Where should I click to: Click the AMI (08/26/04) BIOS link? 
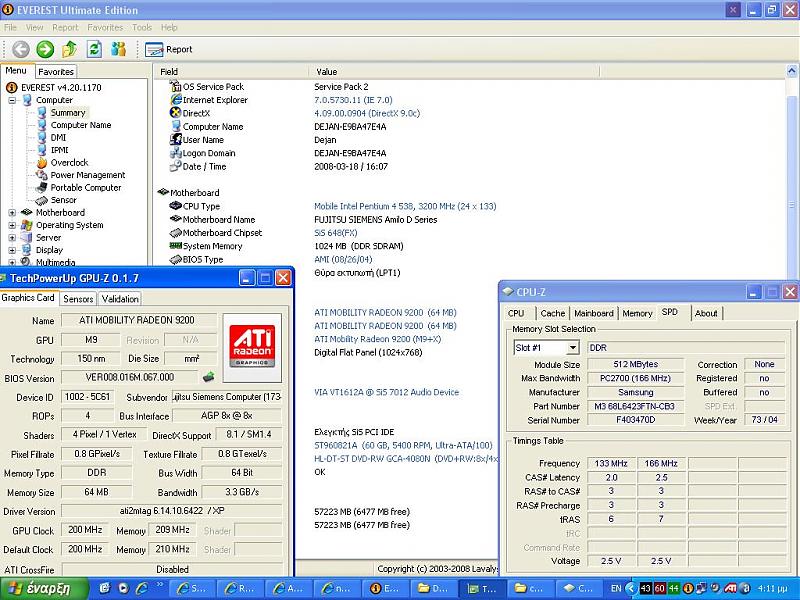(343, 259)
